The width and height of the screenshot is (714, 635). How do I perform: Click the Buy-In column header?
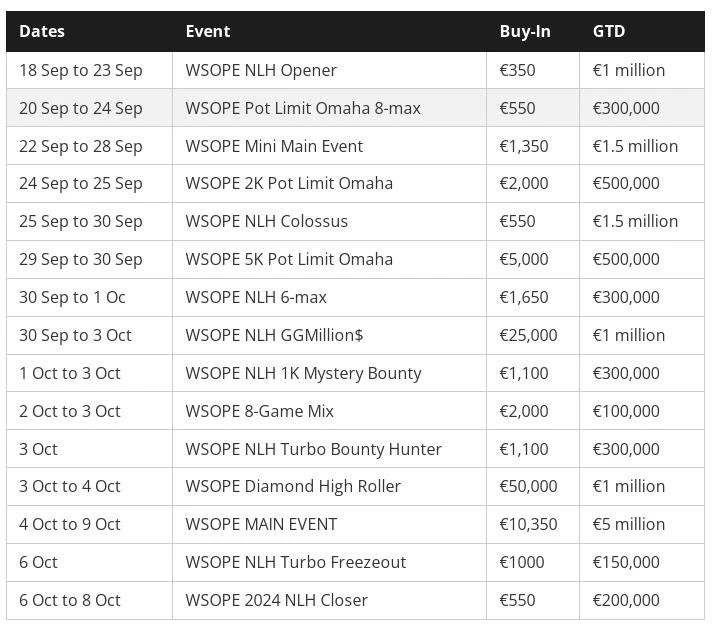click(525, 31)
